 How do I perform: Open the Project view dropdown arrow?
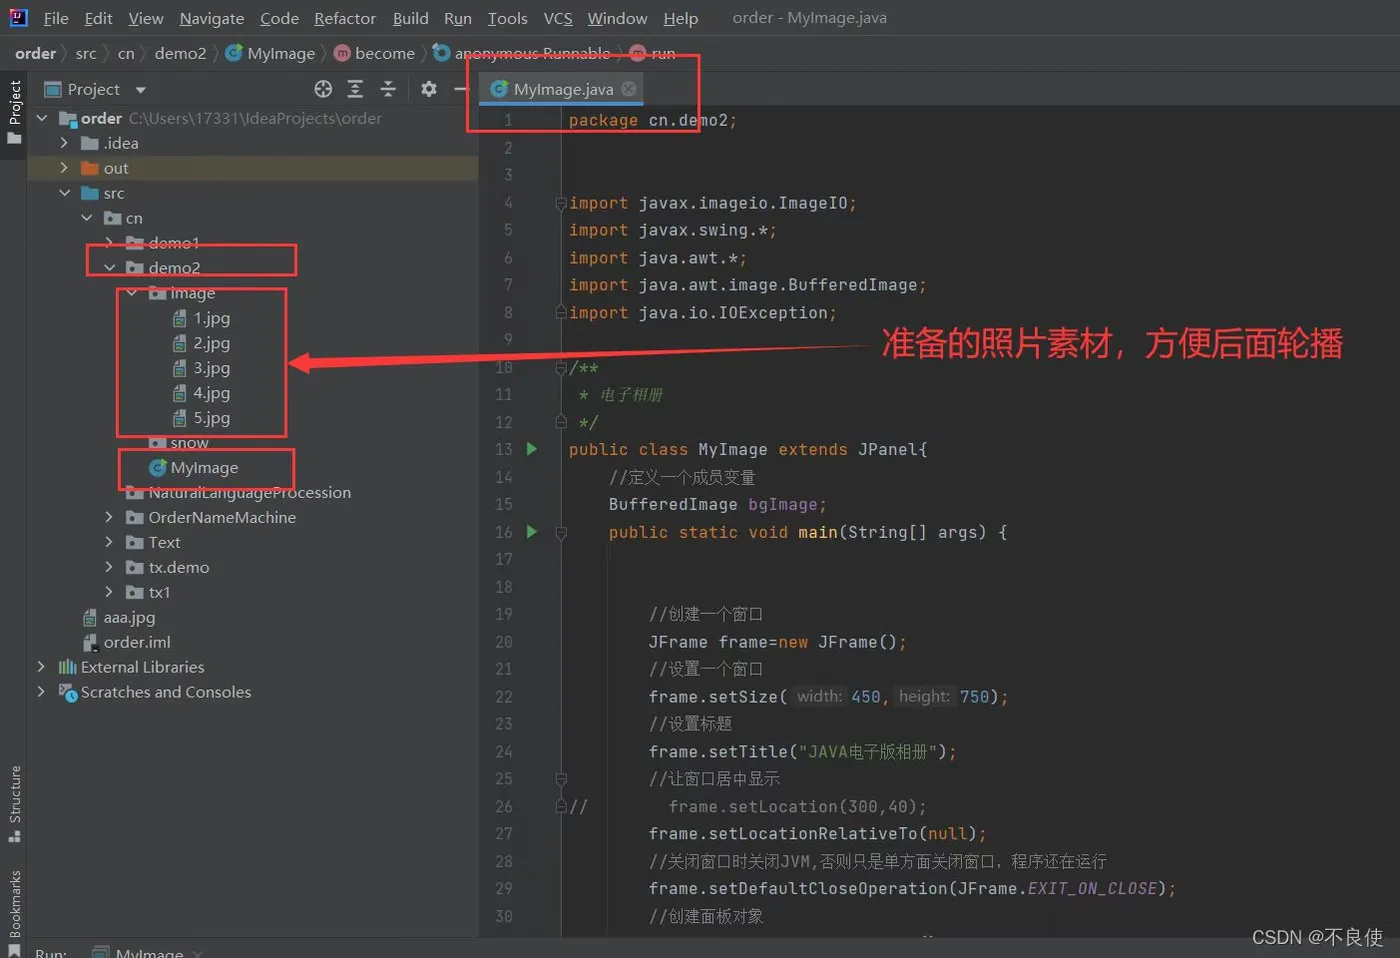click(x=140, y=90)
